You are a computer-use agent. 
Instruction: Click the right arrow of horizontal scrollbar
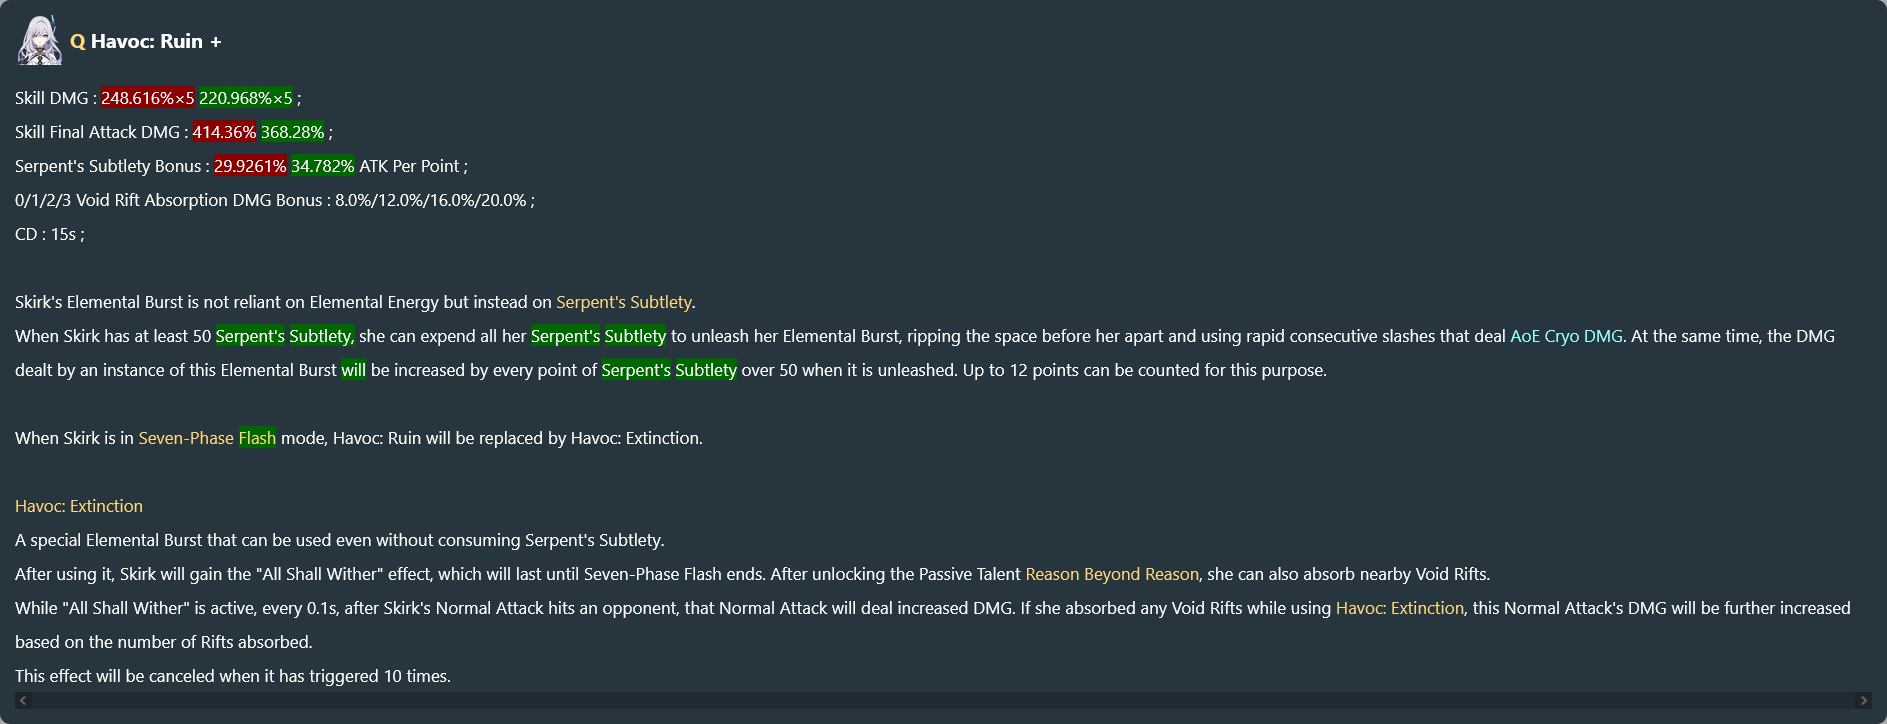[x=1862, y=700]
